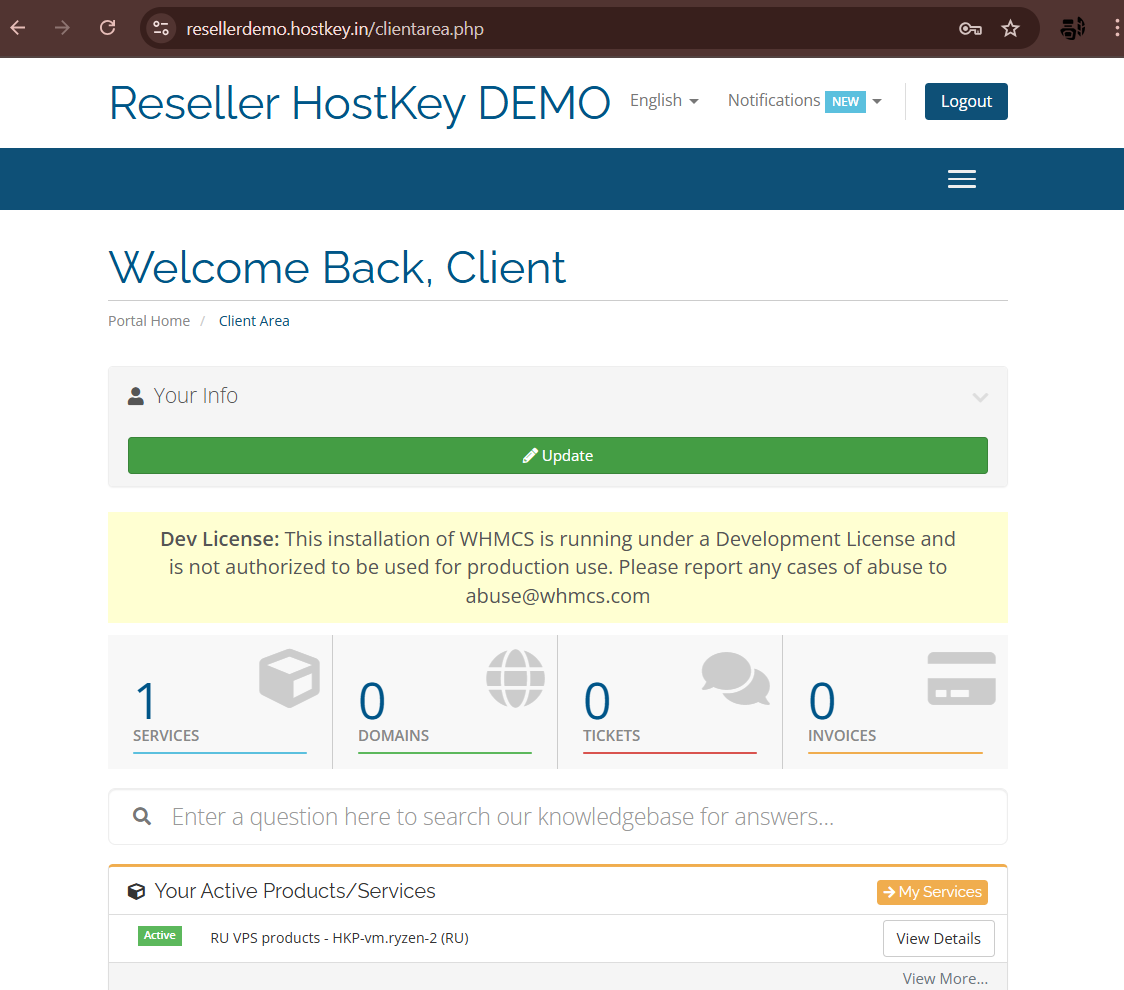The width and height of the screenshot is (1124, 990).
Task: Open the browser extension icon
Action: click(x=1072, y=29)
